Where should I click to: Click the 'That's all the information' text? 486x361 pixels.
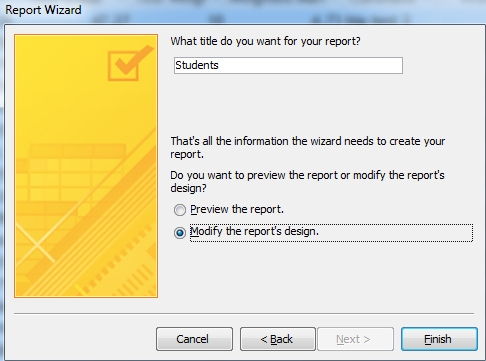point(308,148)
